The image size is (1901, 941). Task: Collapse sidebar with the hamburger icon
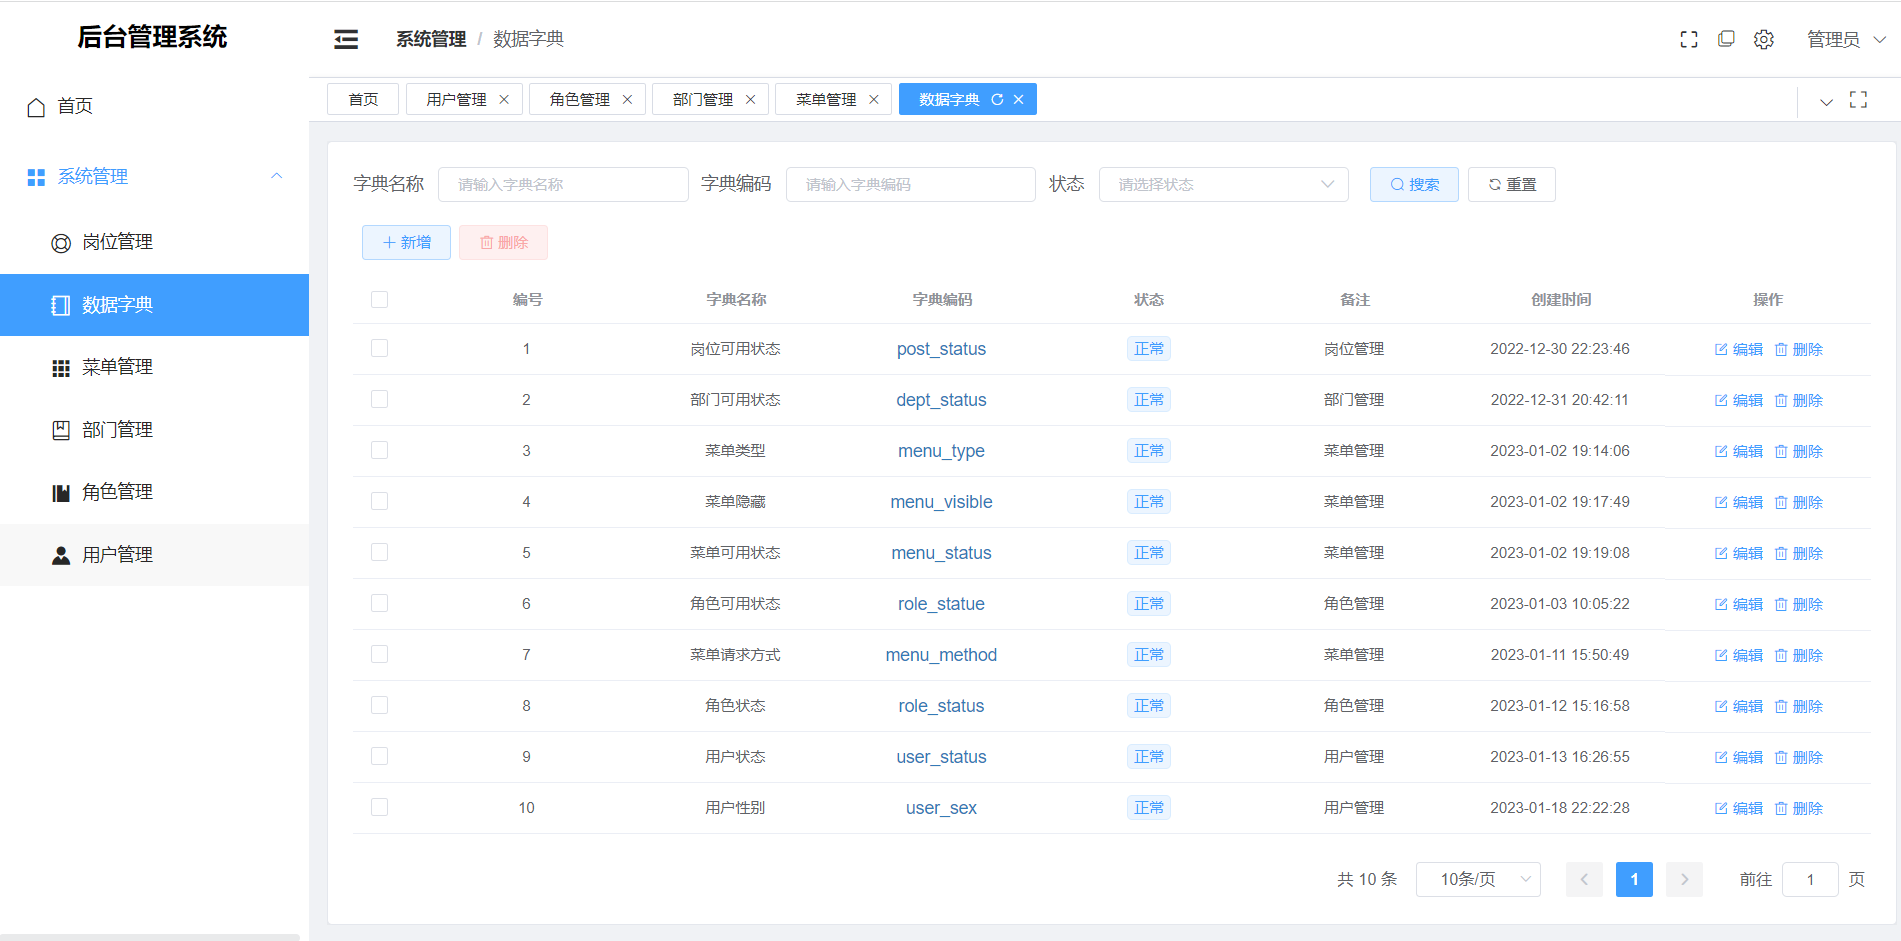click(346, 39)
